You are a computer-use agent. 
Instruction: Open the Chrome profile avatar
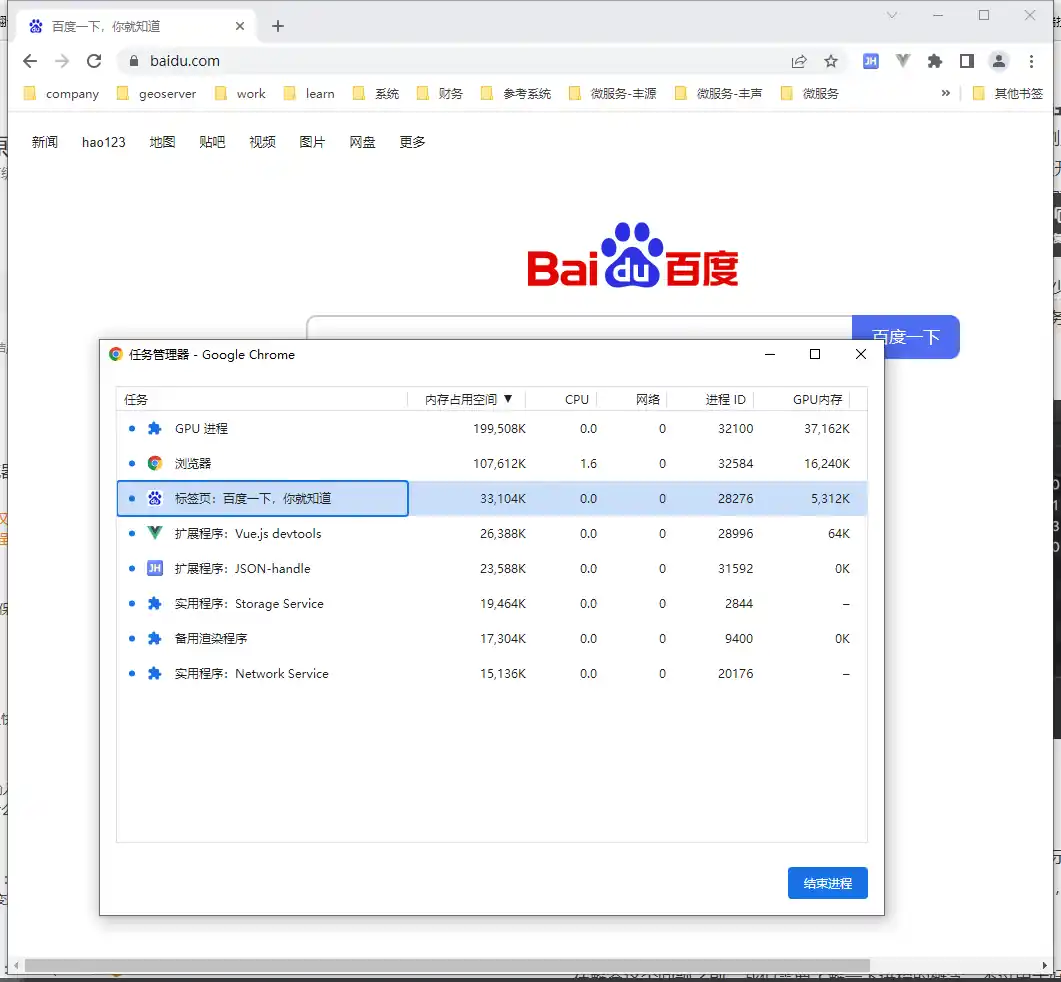click(999, 61)
